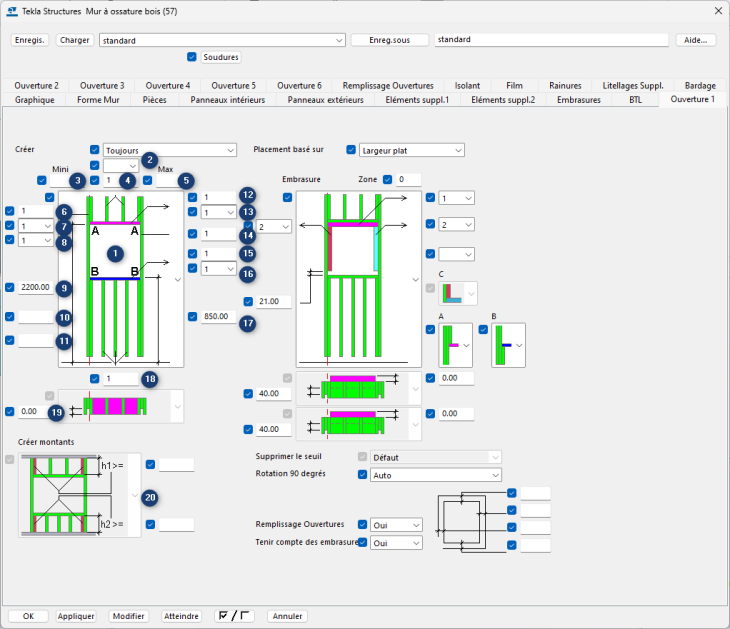Viewport: 730px width, 629px height.
Task: Open the profile B cross-section picker
Action: [508, 344]
